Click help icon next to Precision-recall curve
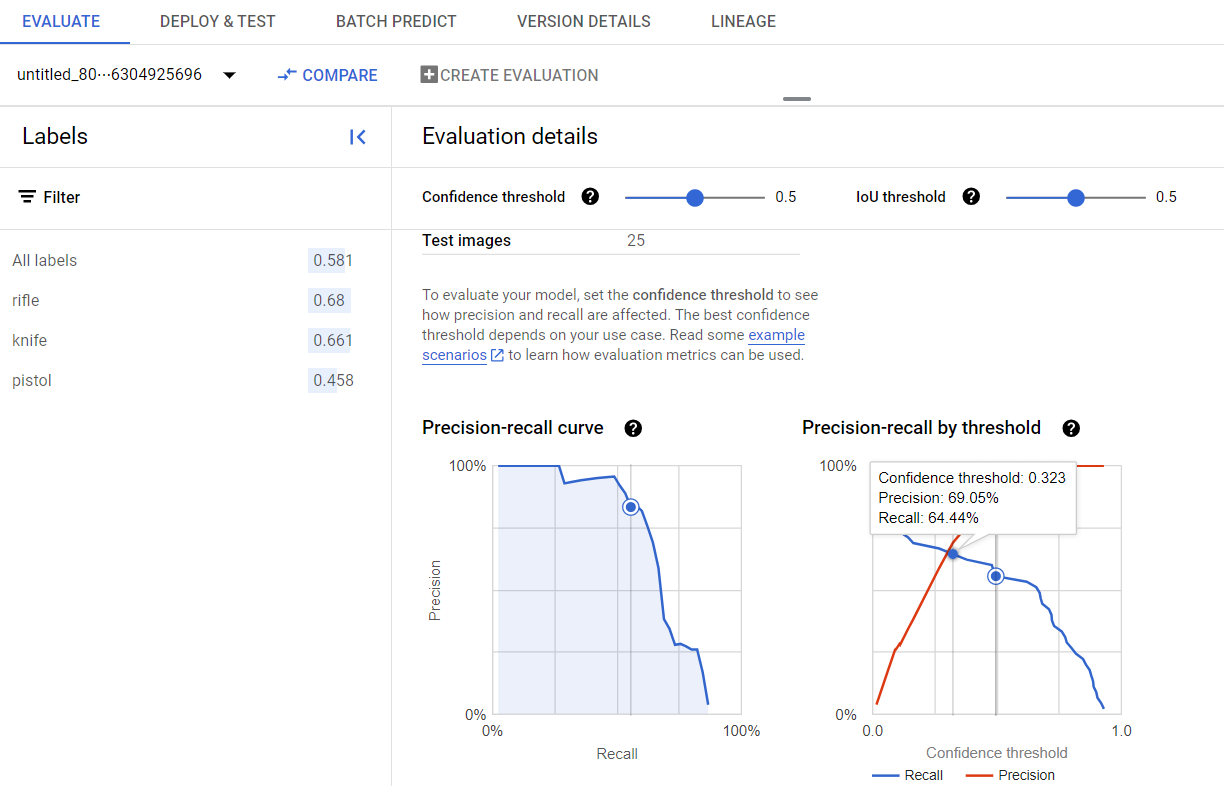This screenshot has width=1224, height=786. click(632, 428)
